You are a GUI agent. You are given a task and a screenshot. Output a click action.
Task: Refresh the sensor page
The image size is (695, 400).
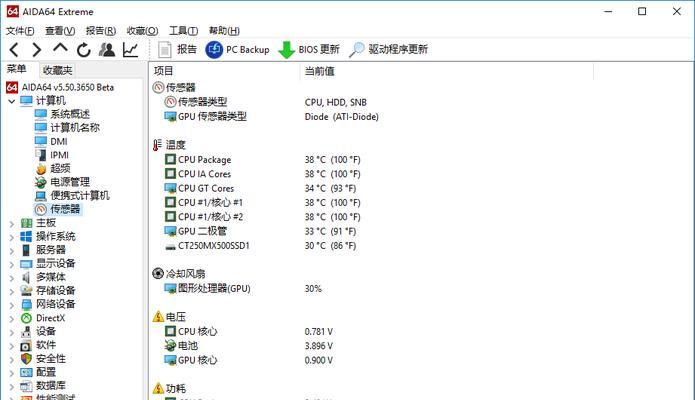coord(83,50)
